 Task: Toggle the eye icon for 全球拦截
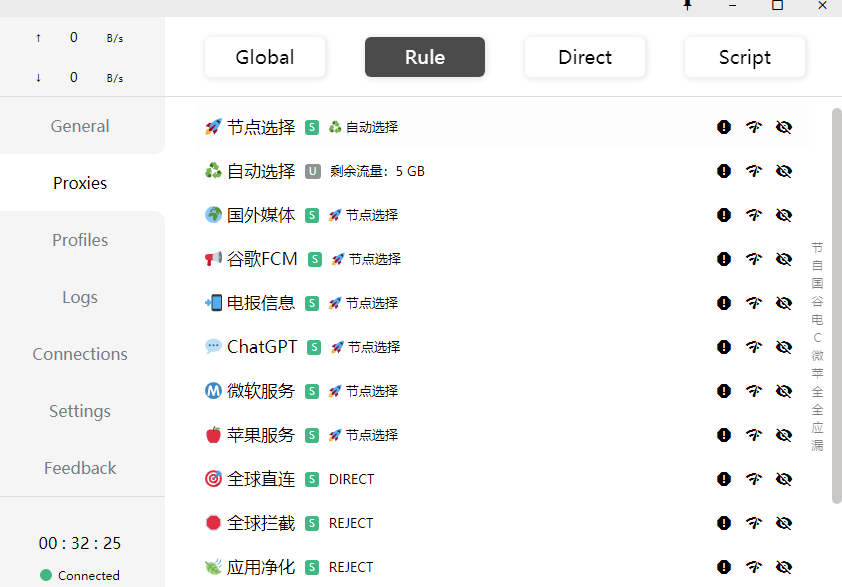(x=784, y=523)
